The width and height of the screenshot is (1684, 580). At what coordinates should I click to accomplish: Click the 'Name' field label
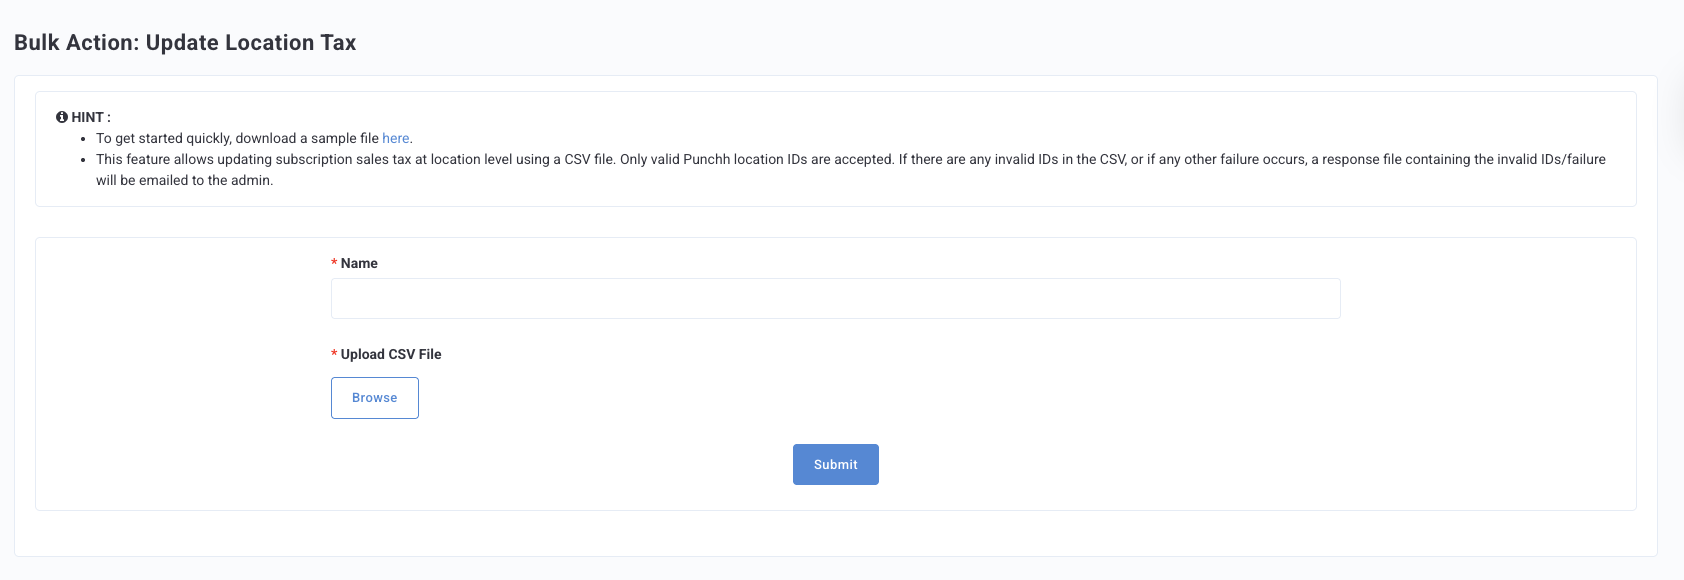tap(359, 263)
